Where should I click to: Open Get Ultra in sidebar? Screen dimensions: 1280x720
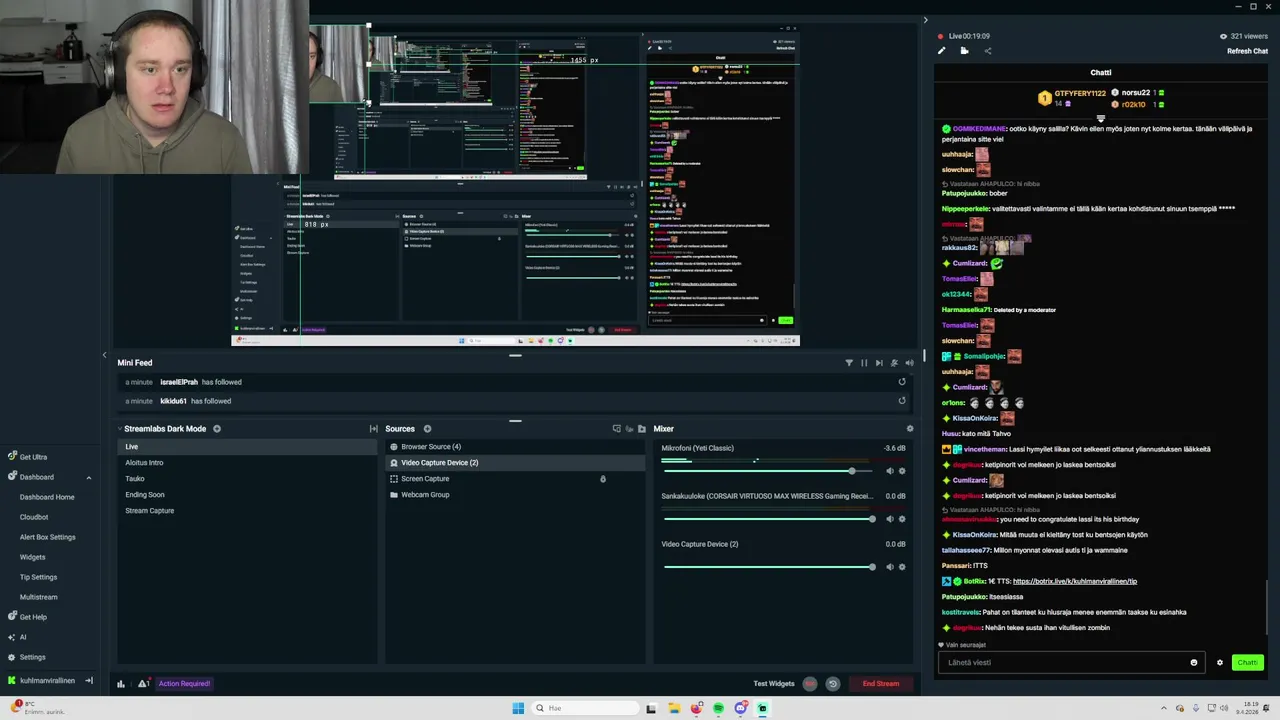33,457
